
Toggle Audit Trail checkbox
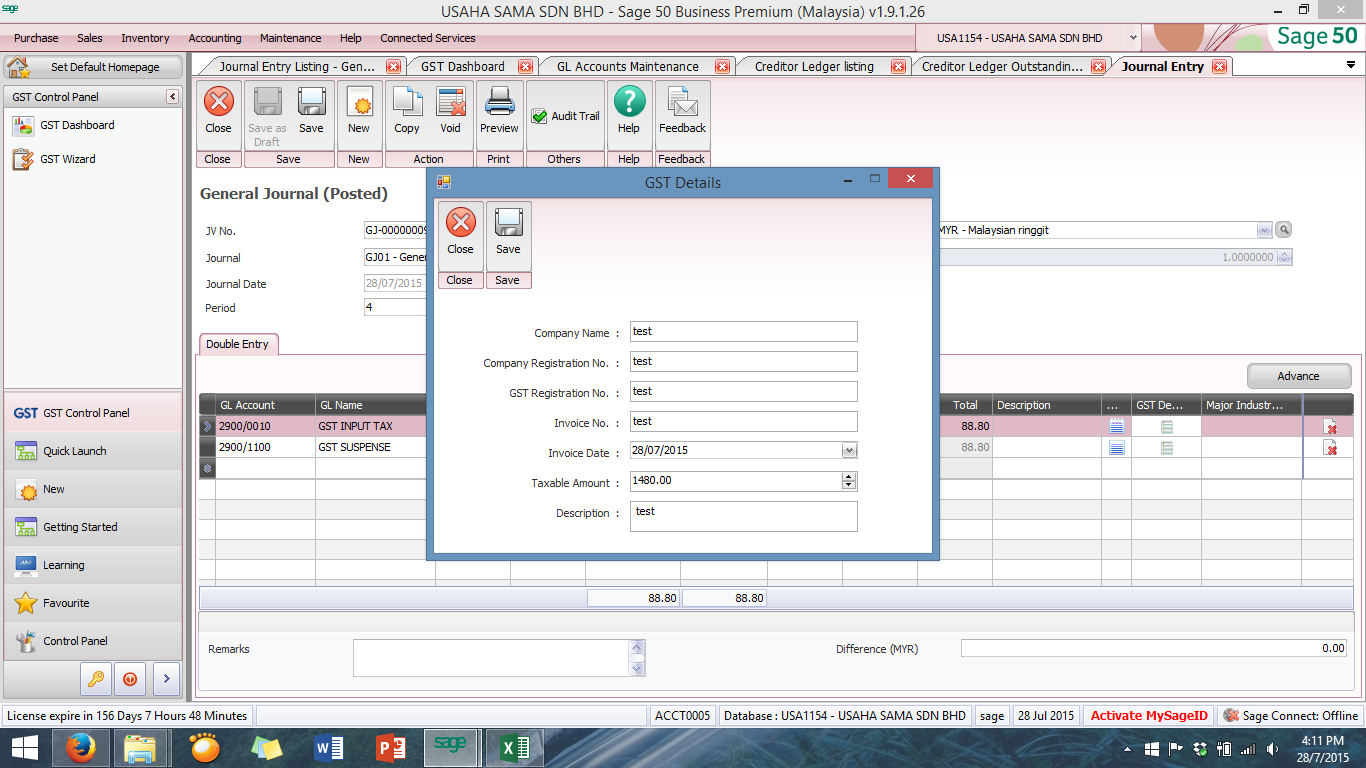coord(539,116)
